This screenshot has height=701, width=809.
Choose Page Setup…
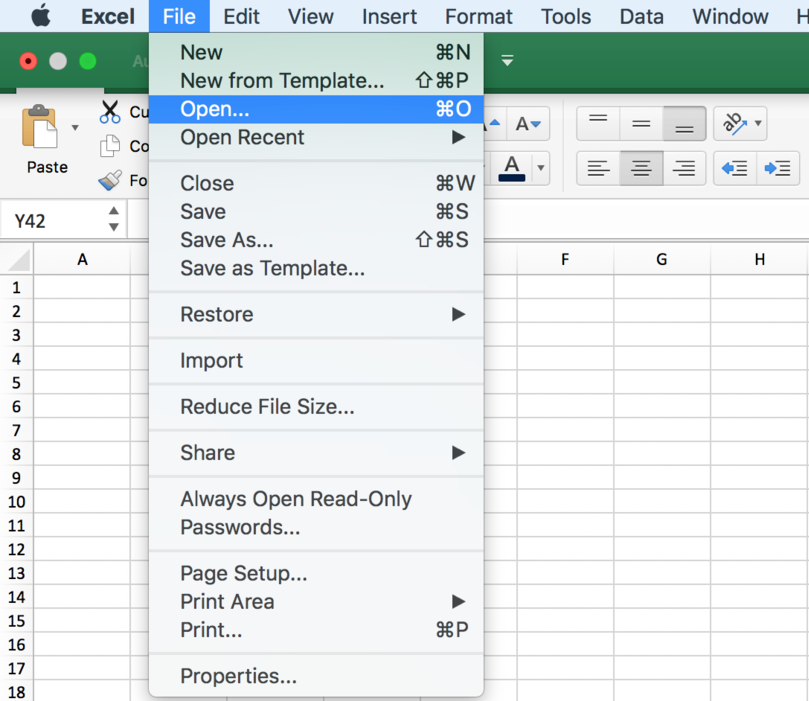[x=316, y=573]
